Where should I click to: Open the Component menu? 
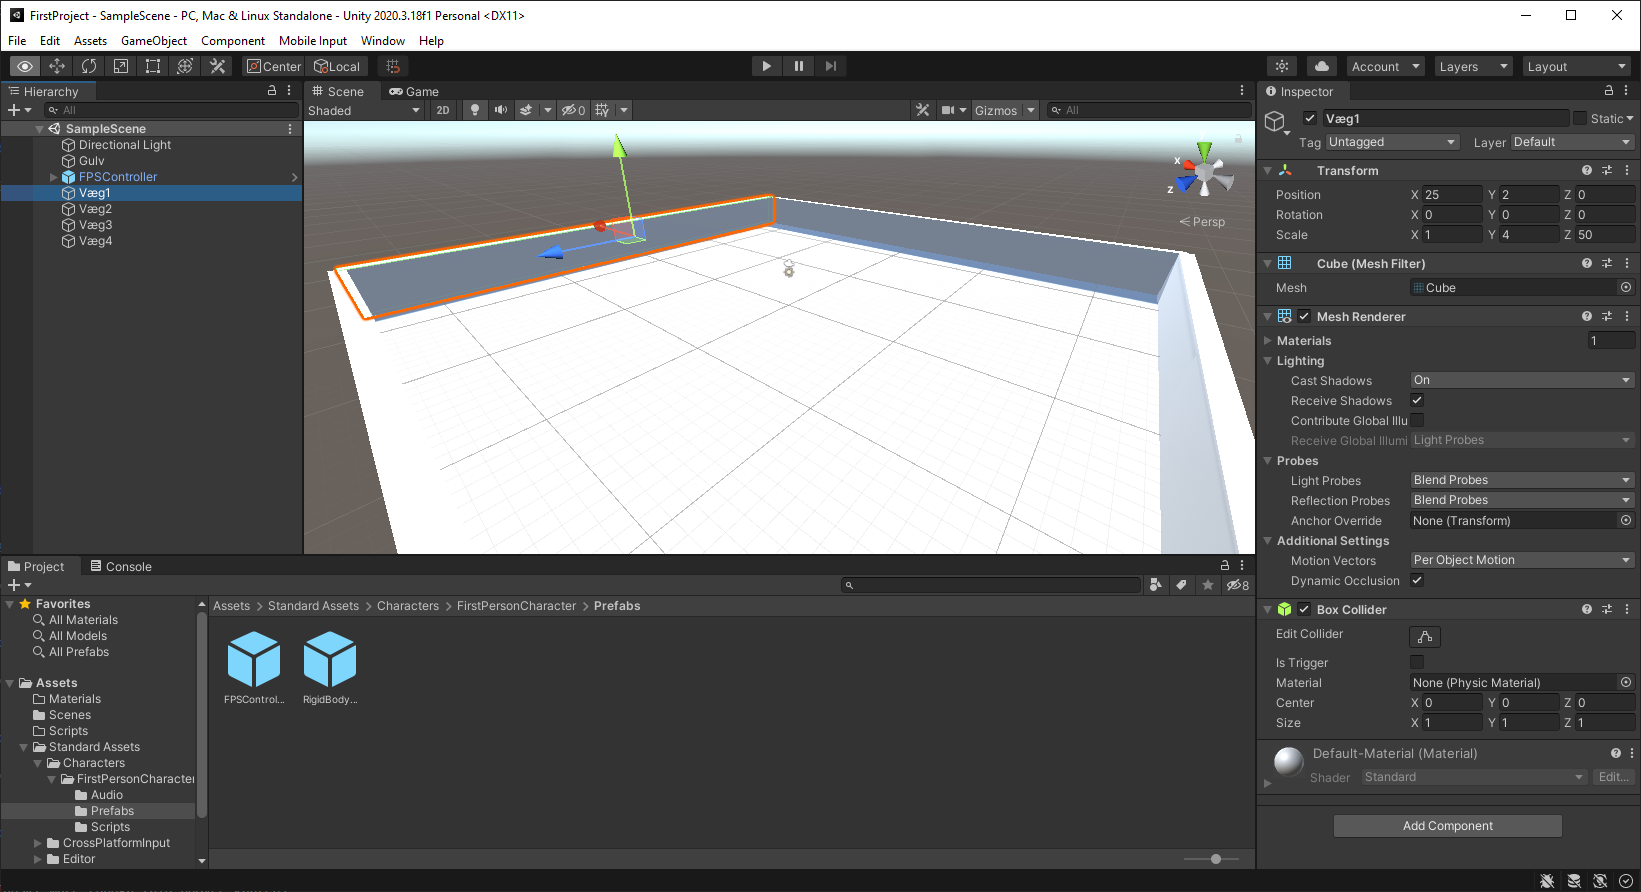(233, 41)
